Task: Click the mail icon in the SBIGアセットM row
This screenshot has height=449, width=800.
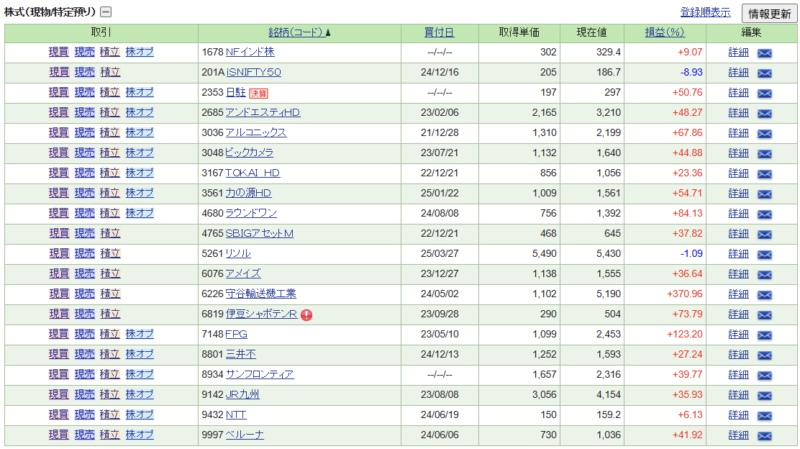Action: 764,235
